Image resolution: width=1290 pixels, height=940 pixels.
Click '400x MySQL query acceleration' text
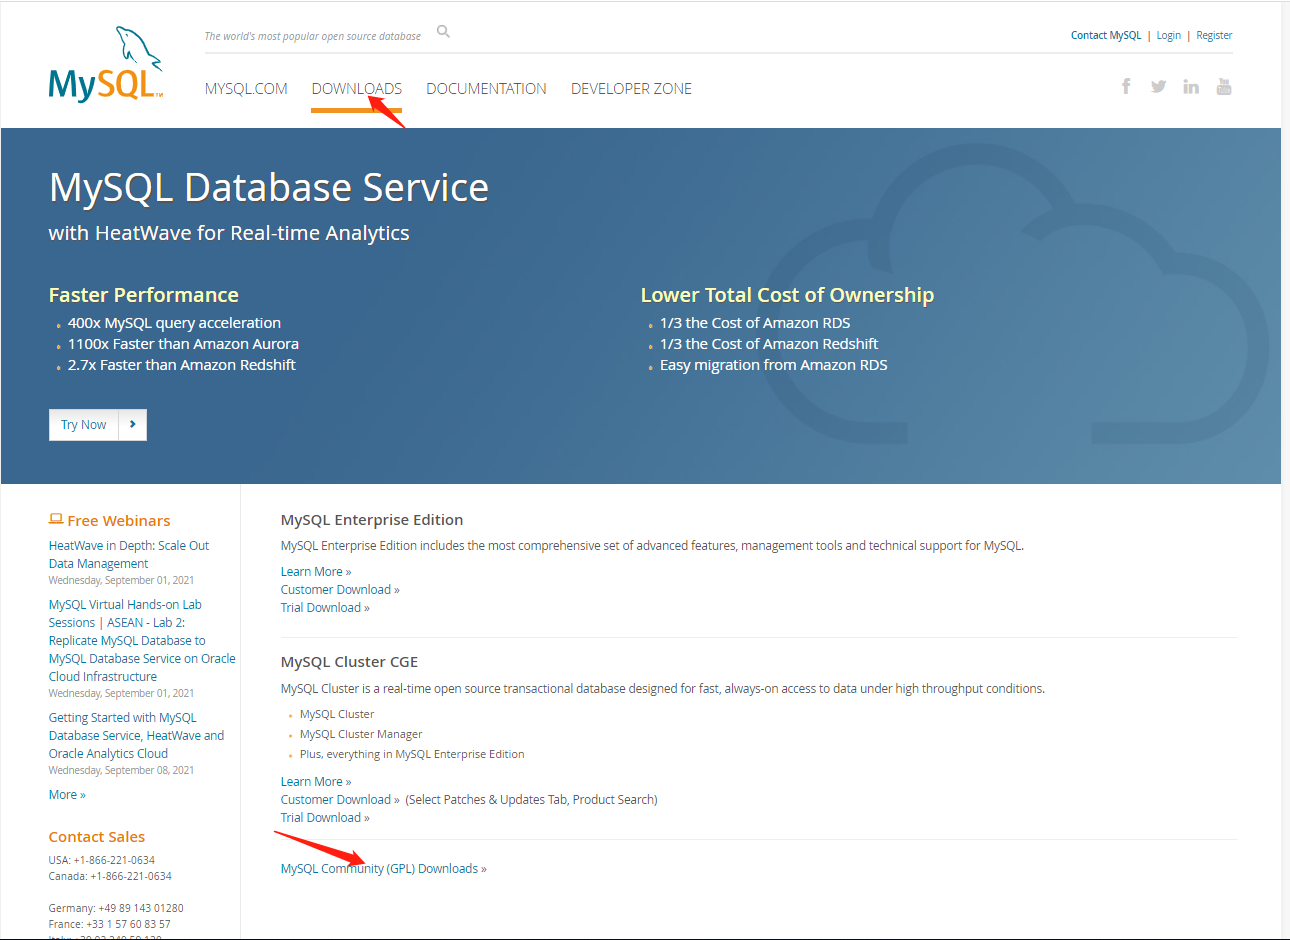click(x=174, y=323)
